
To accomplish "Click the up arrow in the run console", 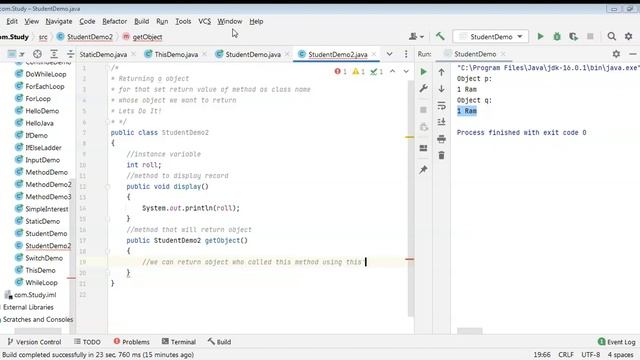I will pyautogui.click(x=441, y=72).
